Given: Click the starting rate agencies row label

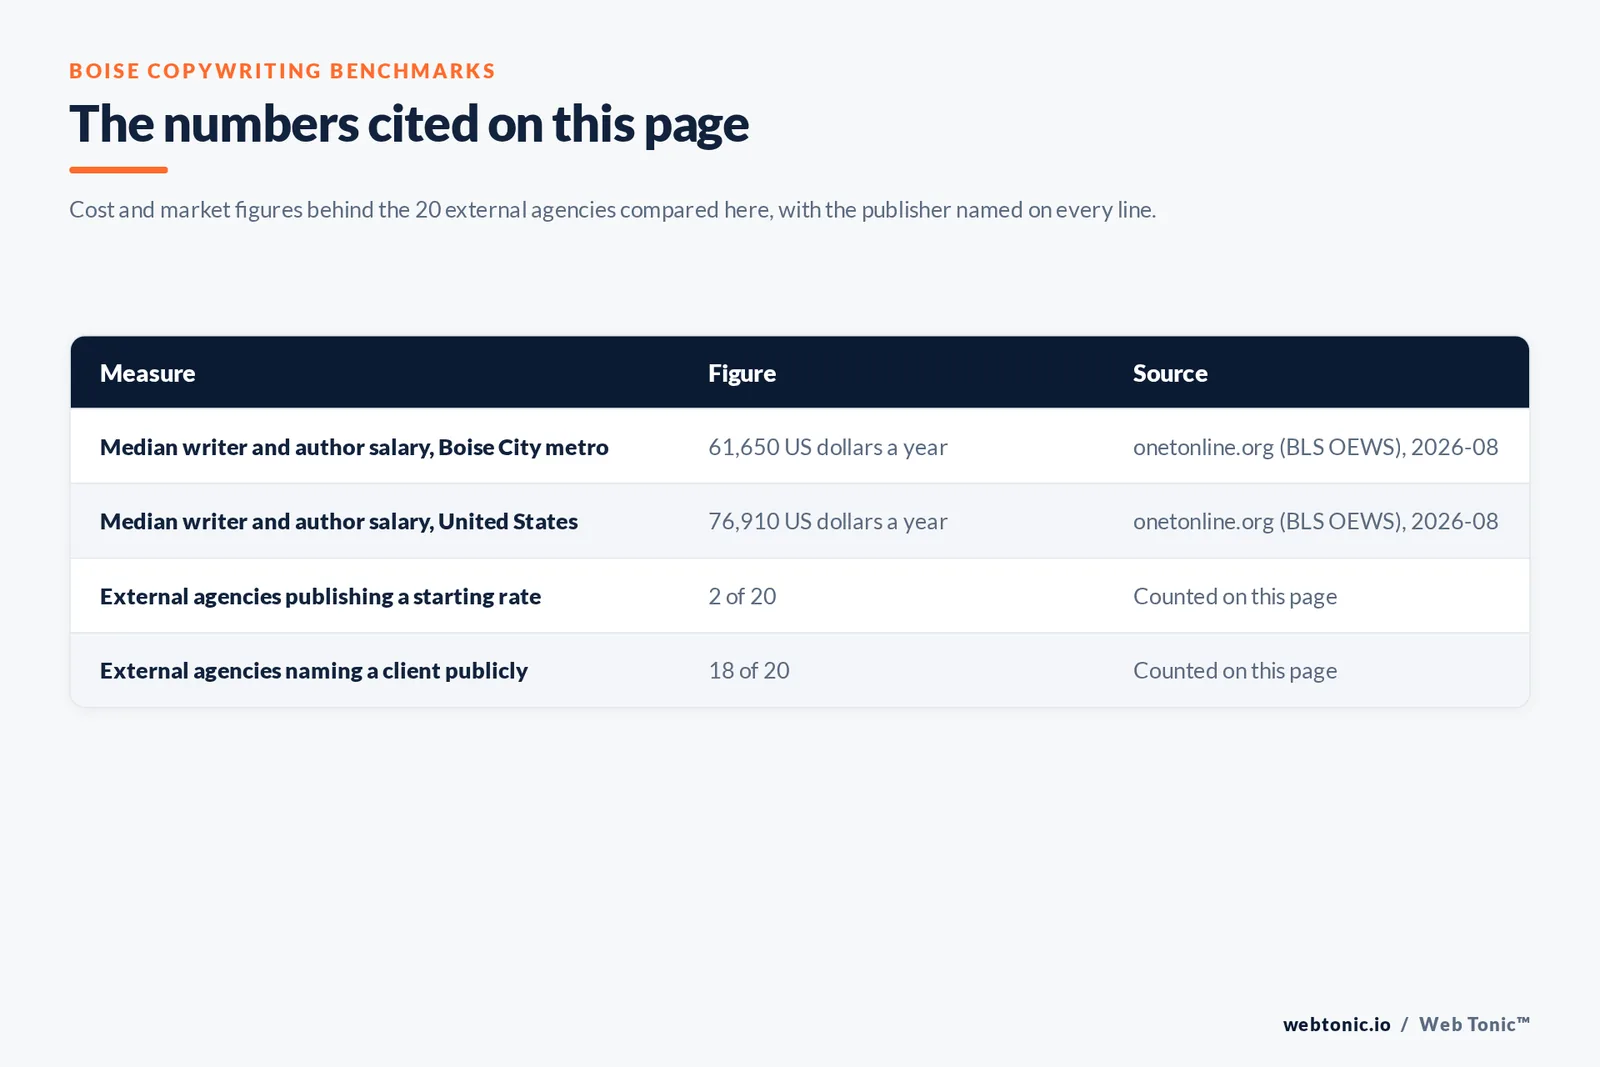Looking at the screenshot, I should point(320,596).
